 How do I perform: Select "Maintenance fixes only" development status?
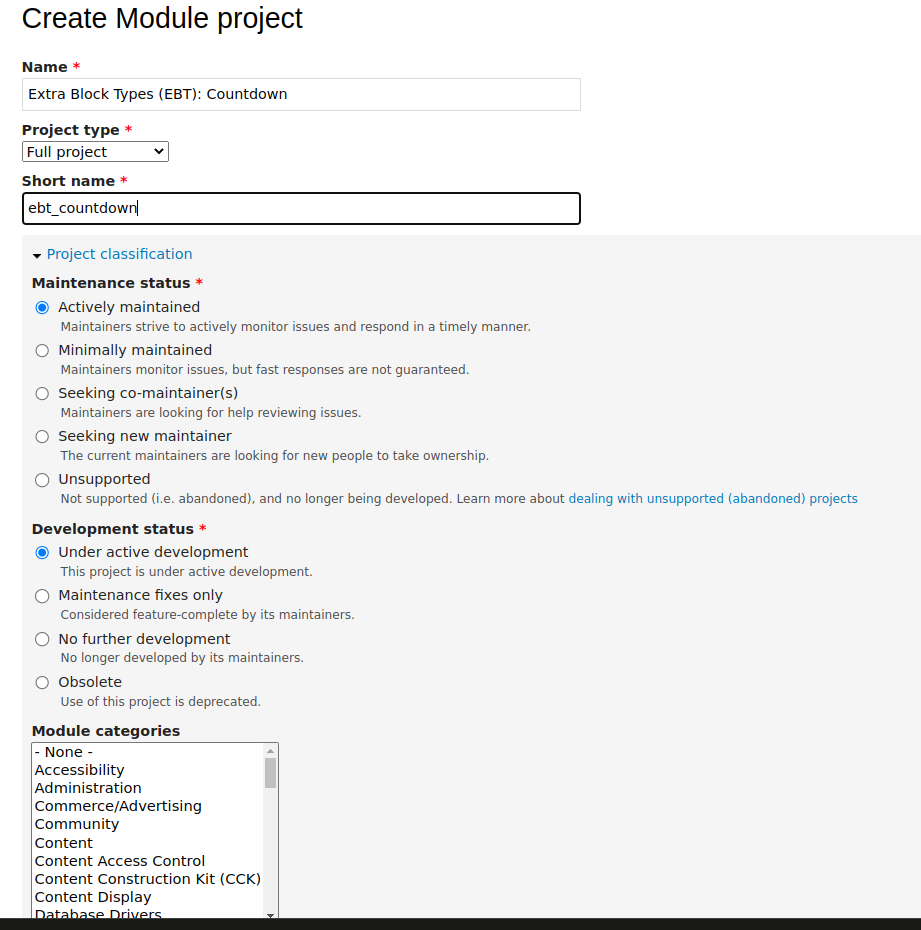pos(41,595)
